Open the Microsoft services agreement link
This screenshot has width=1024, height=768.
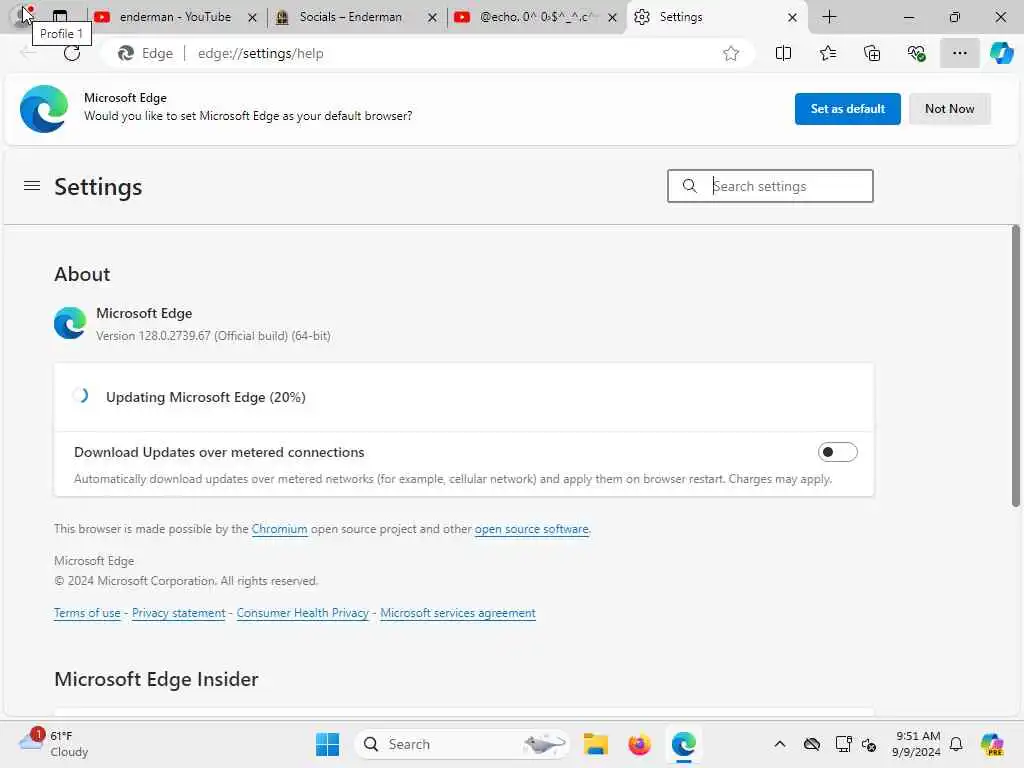click(458, 613)
